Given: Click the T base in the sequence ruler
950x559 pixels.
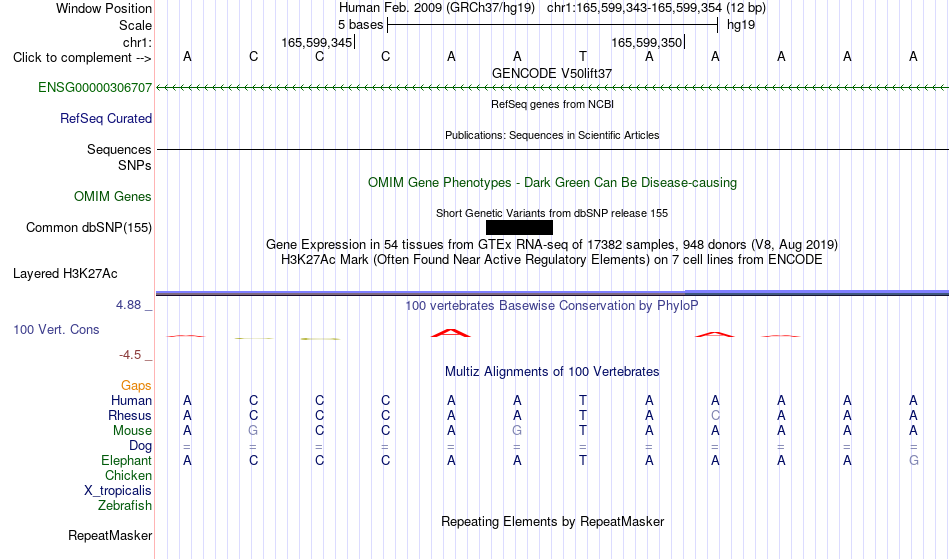Looking at the screenshot, I should click(583, 57).
